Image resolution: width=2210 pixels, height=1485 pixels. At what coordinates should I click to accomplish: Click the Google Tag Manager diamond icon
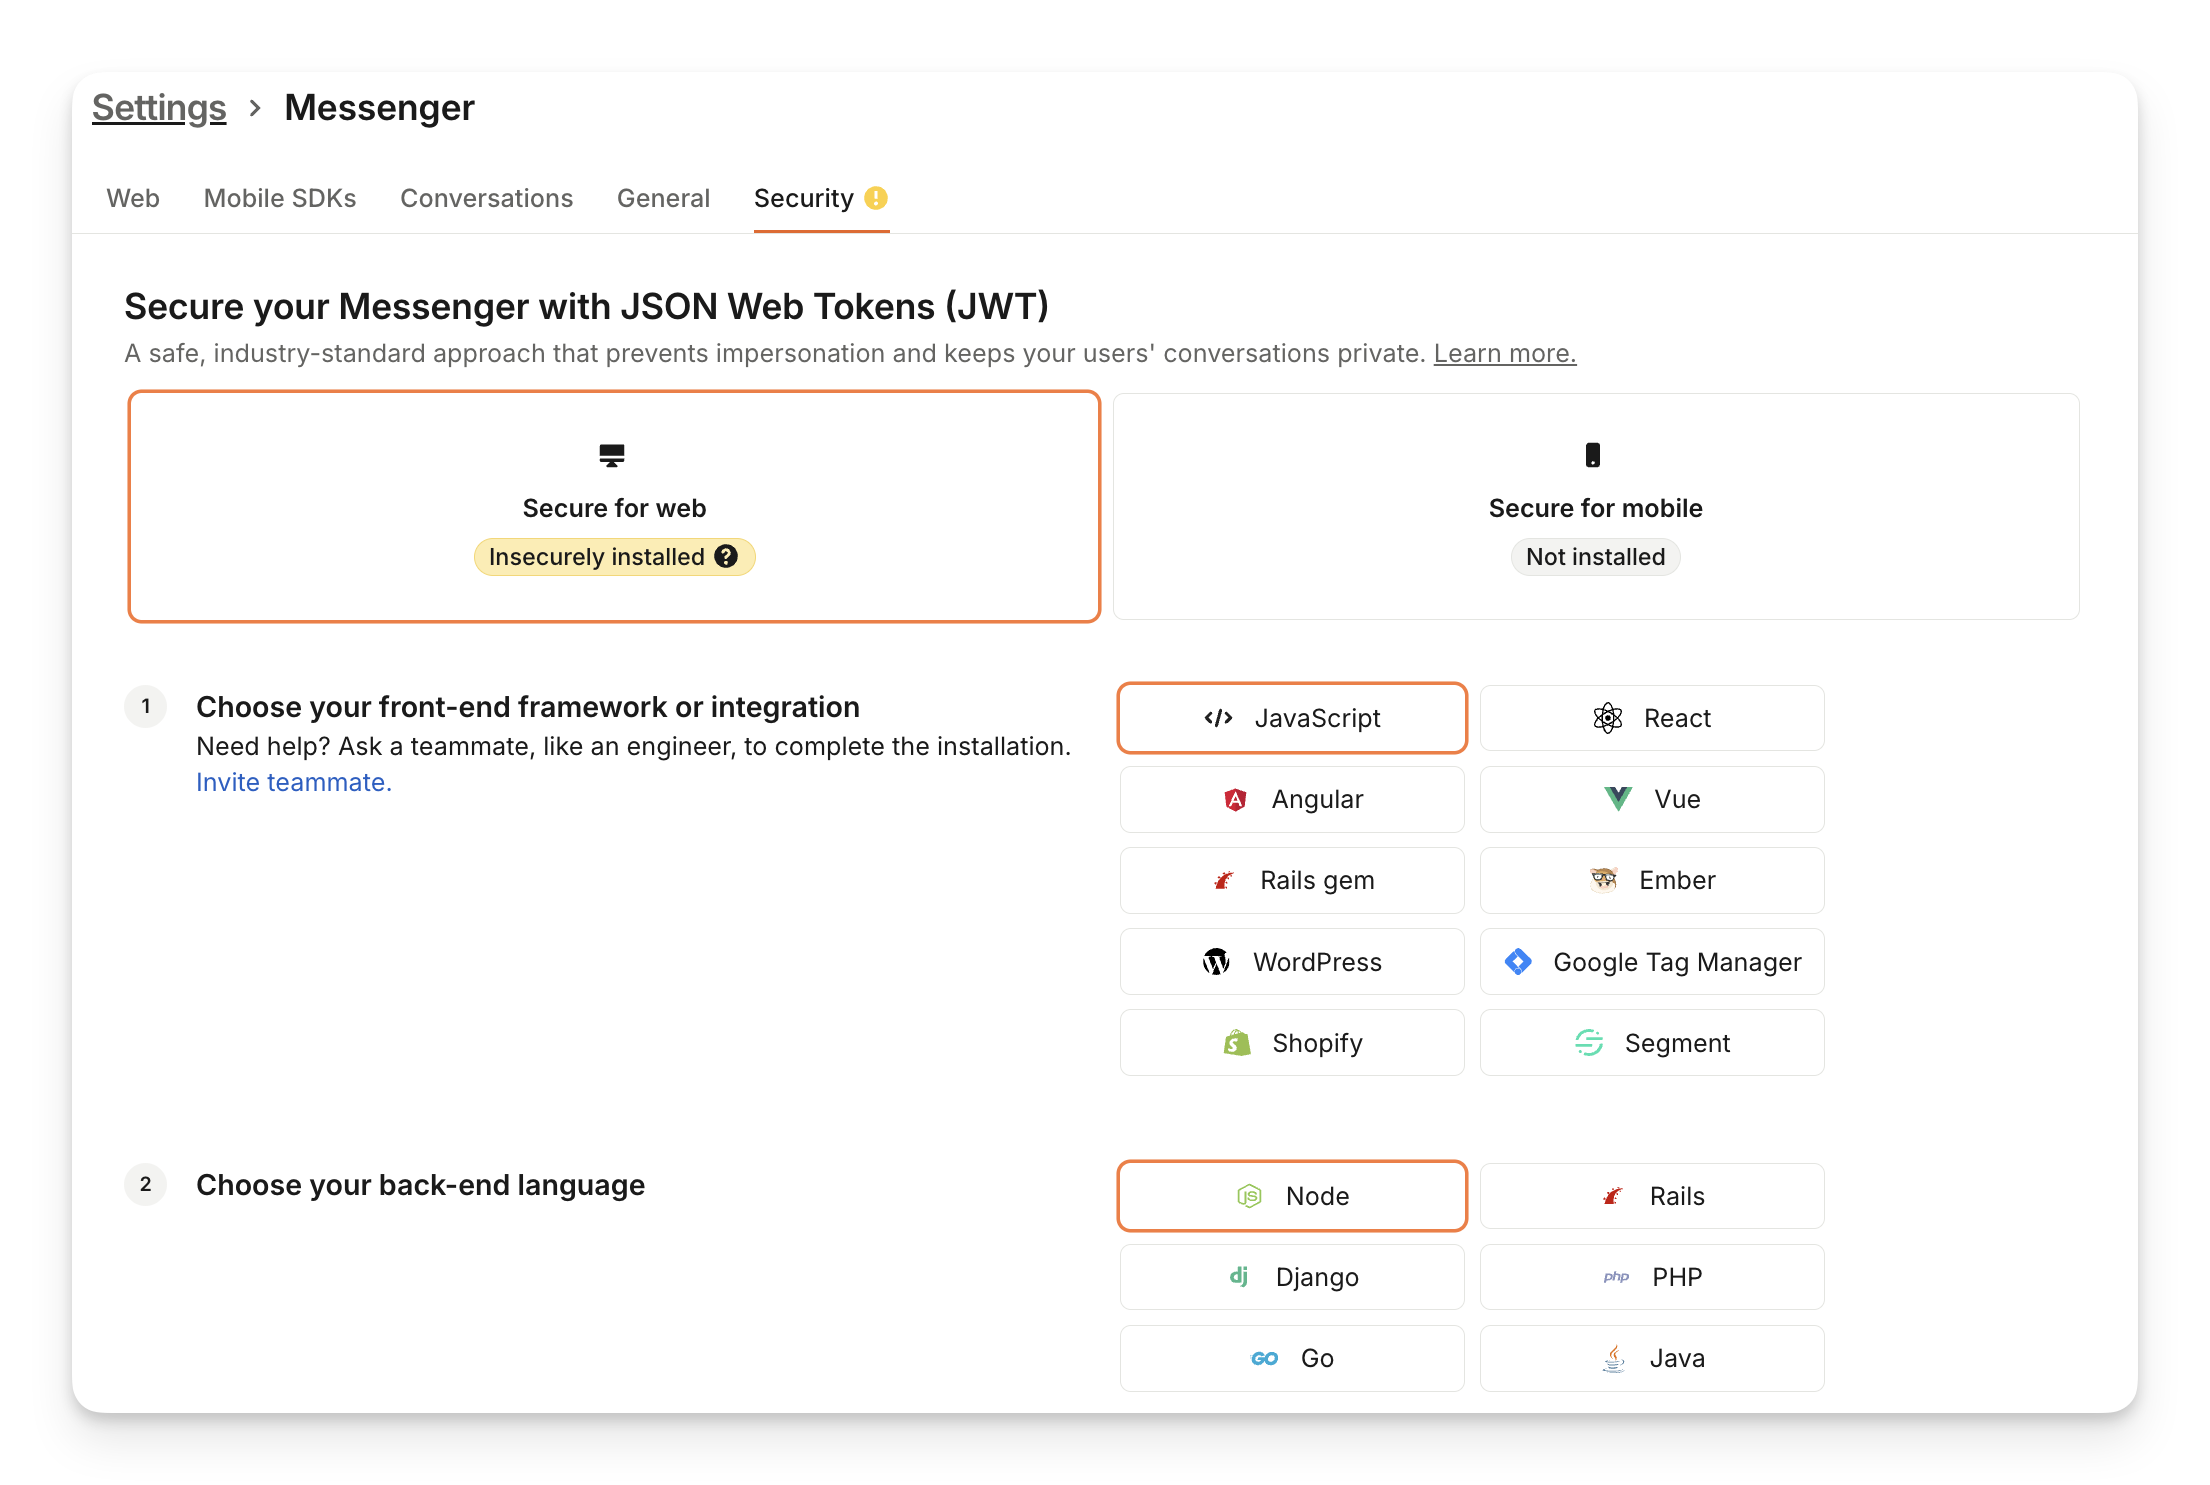(x=1518, y=962)
